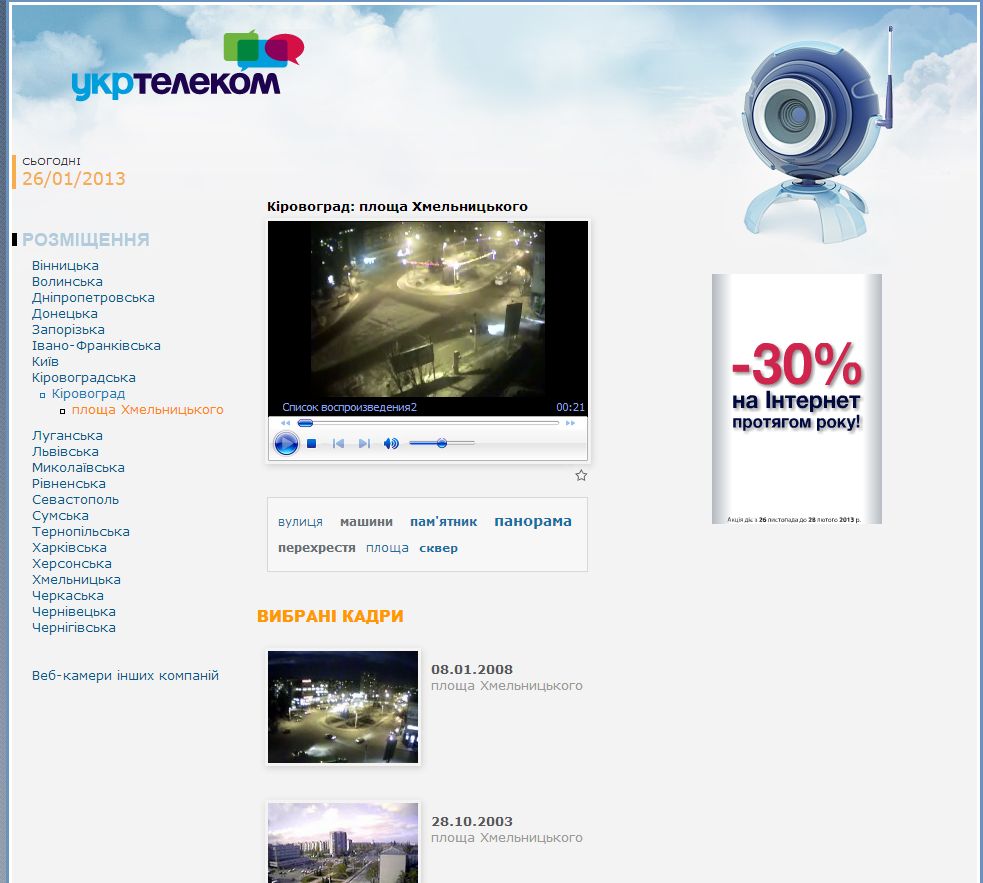Screen dimensions: 983x883
Task: Fast forward using small double-arrow right
Action: [570, 423]
